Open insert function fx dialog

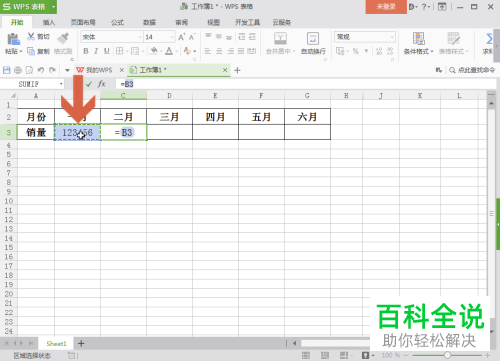tap(102, 84)
